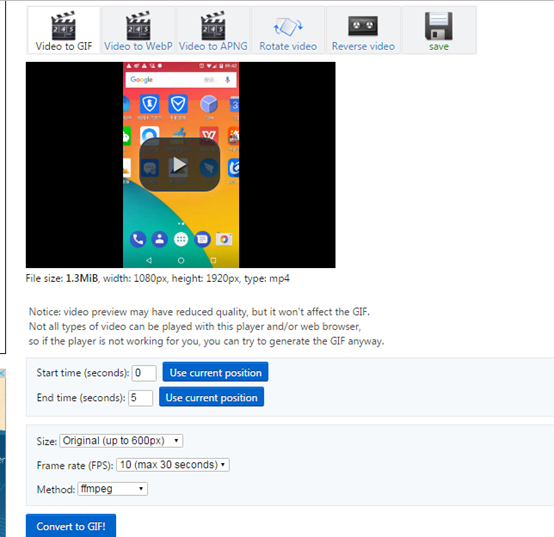Viewport: 554px width, 537px height.
Task: Play the video preview
Action: point(180,165)
